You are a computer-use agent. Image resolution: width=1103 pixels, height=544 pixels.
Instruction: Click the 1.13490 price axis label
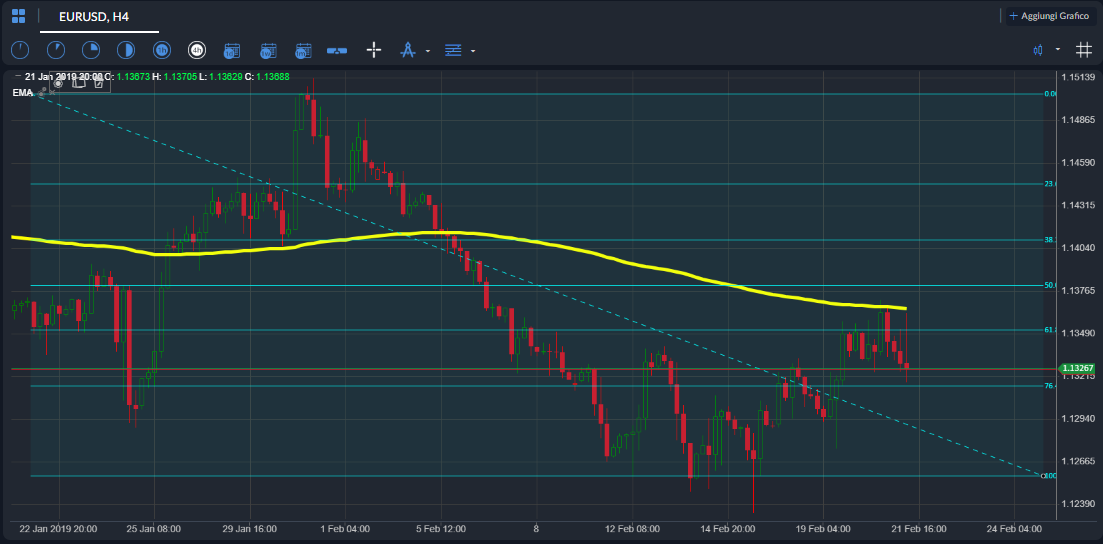[1077, 333]
